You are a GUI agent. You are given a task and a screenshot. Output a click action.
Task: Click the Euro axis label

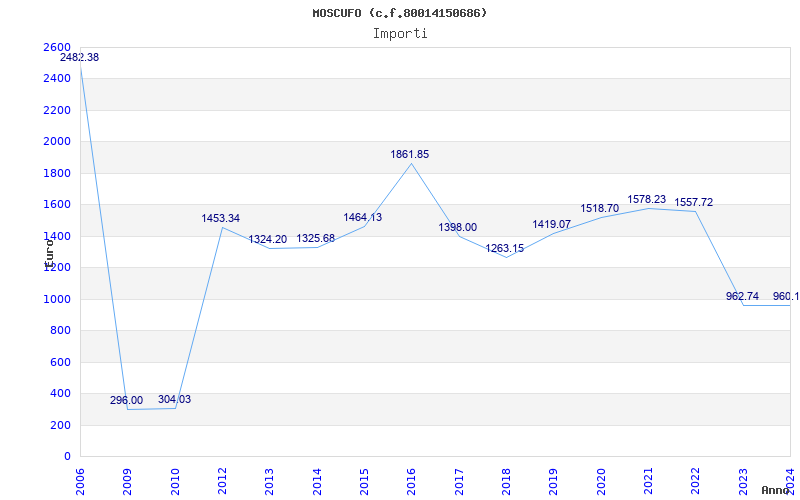49,253
